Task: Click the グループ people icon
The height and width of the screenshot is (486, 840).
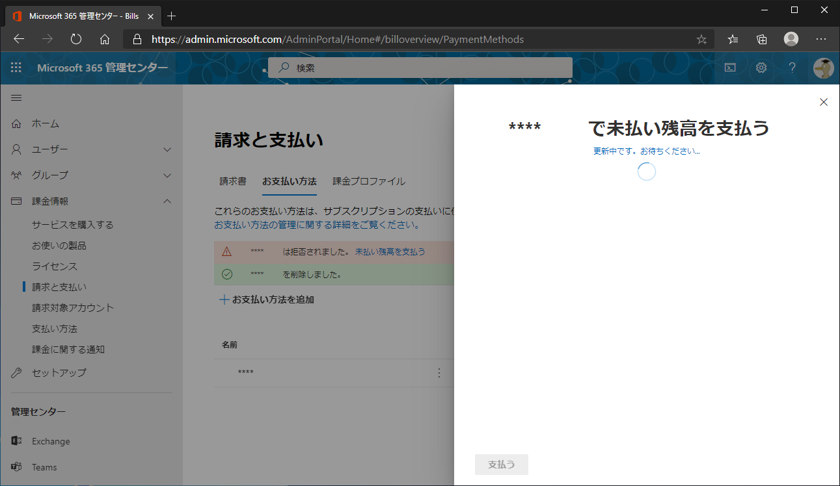Action: point(17,175)
